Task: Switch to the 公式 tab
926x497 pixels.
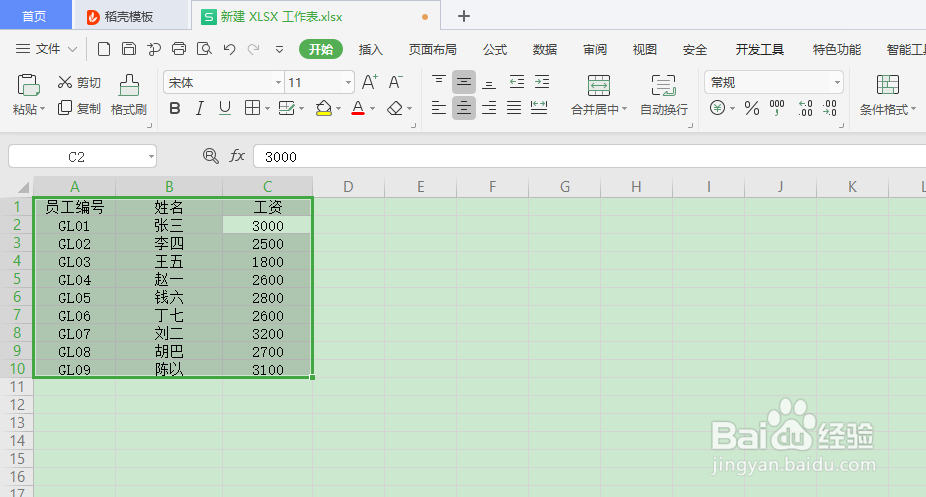Action: (495, 50)
